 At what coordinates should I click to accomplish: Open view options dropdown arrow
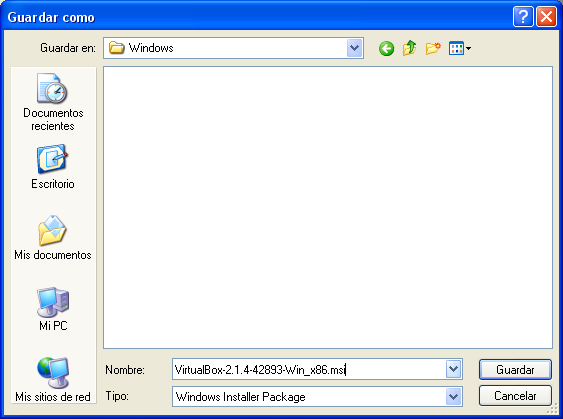click(x=468, y=48)
